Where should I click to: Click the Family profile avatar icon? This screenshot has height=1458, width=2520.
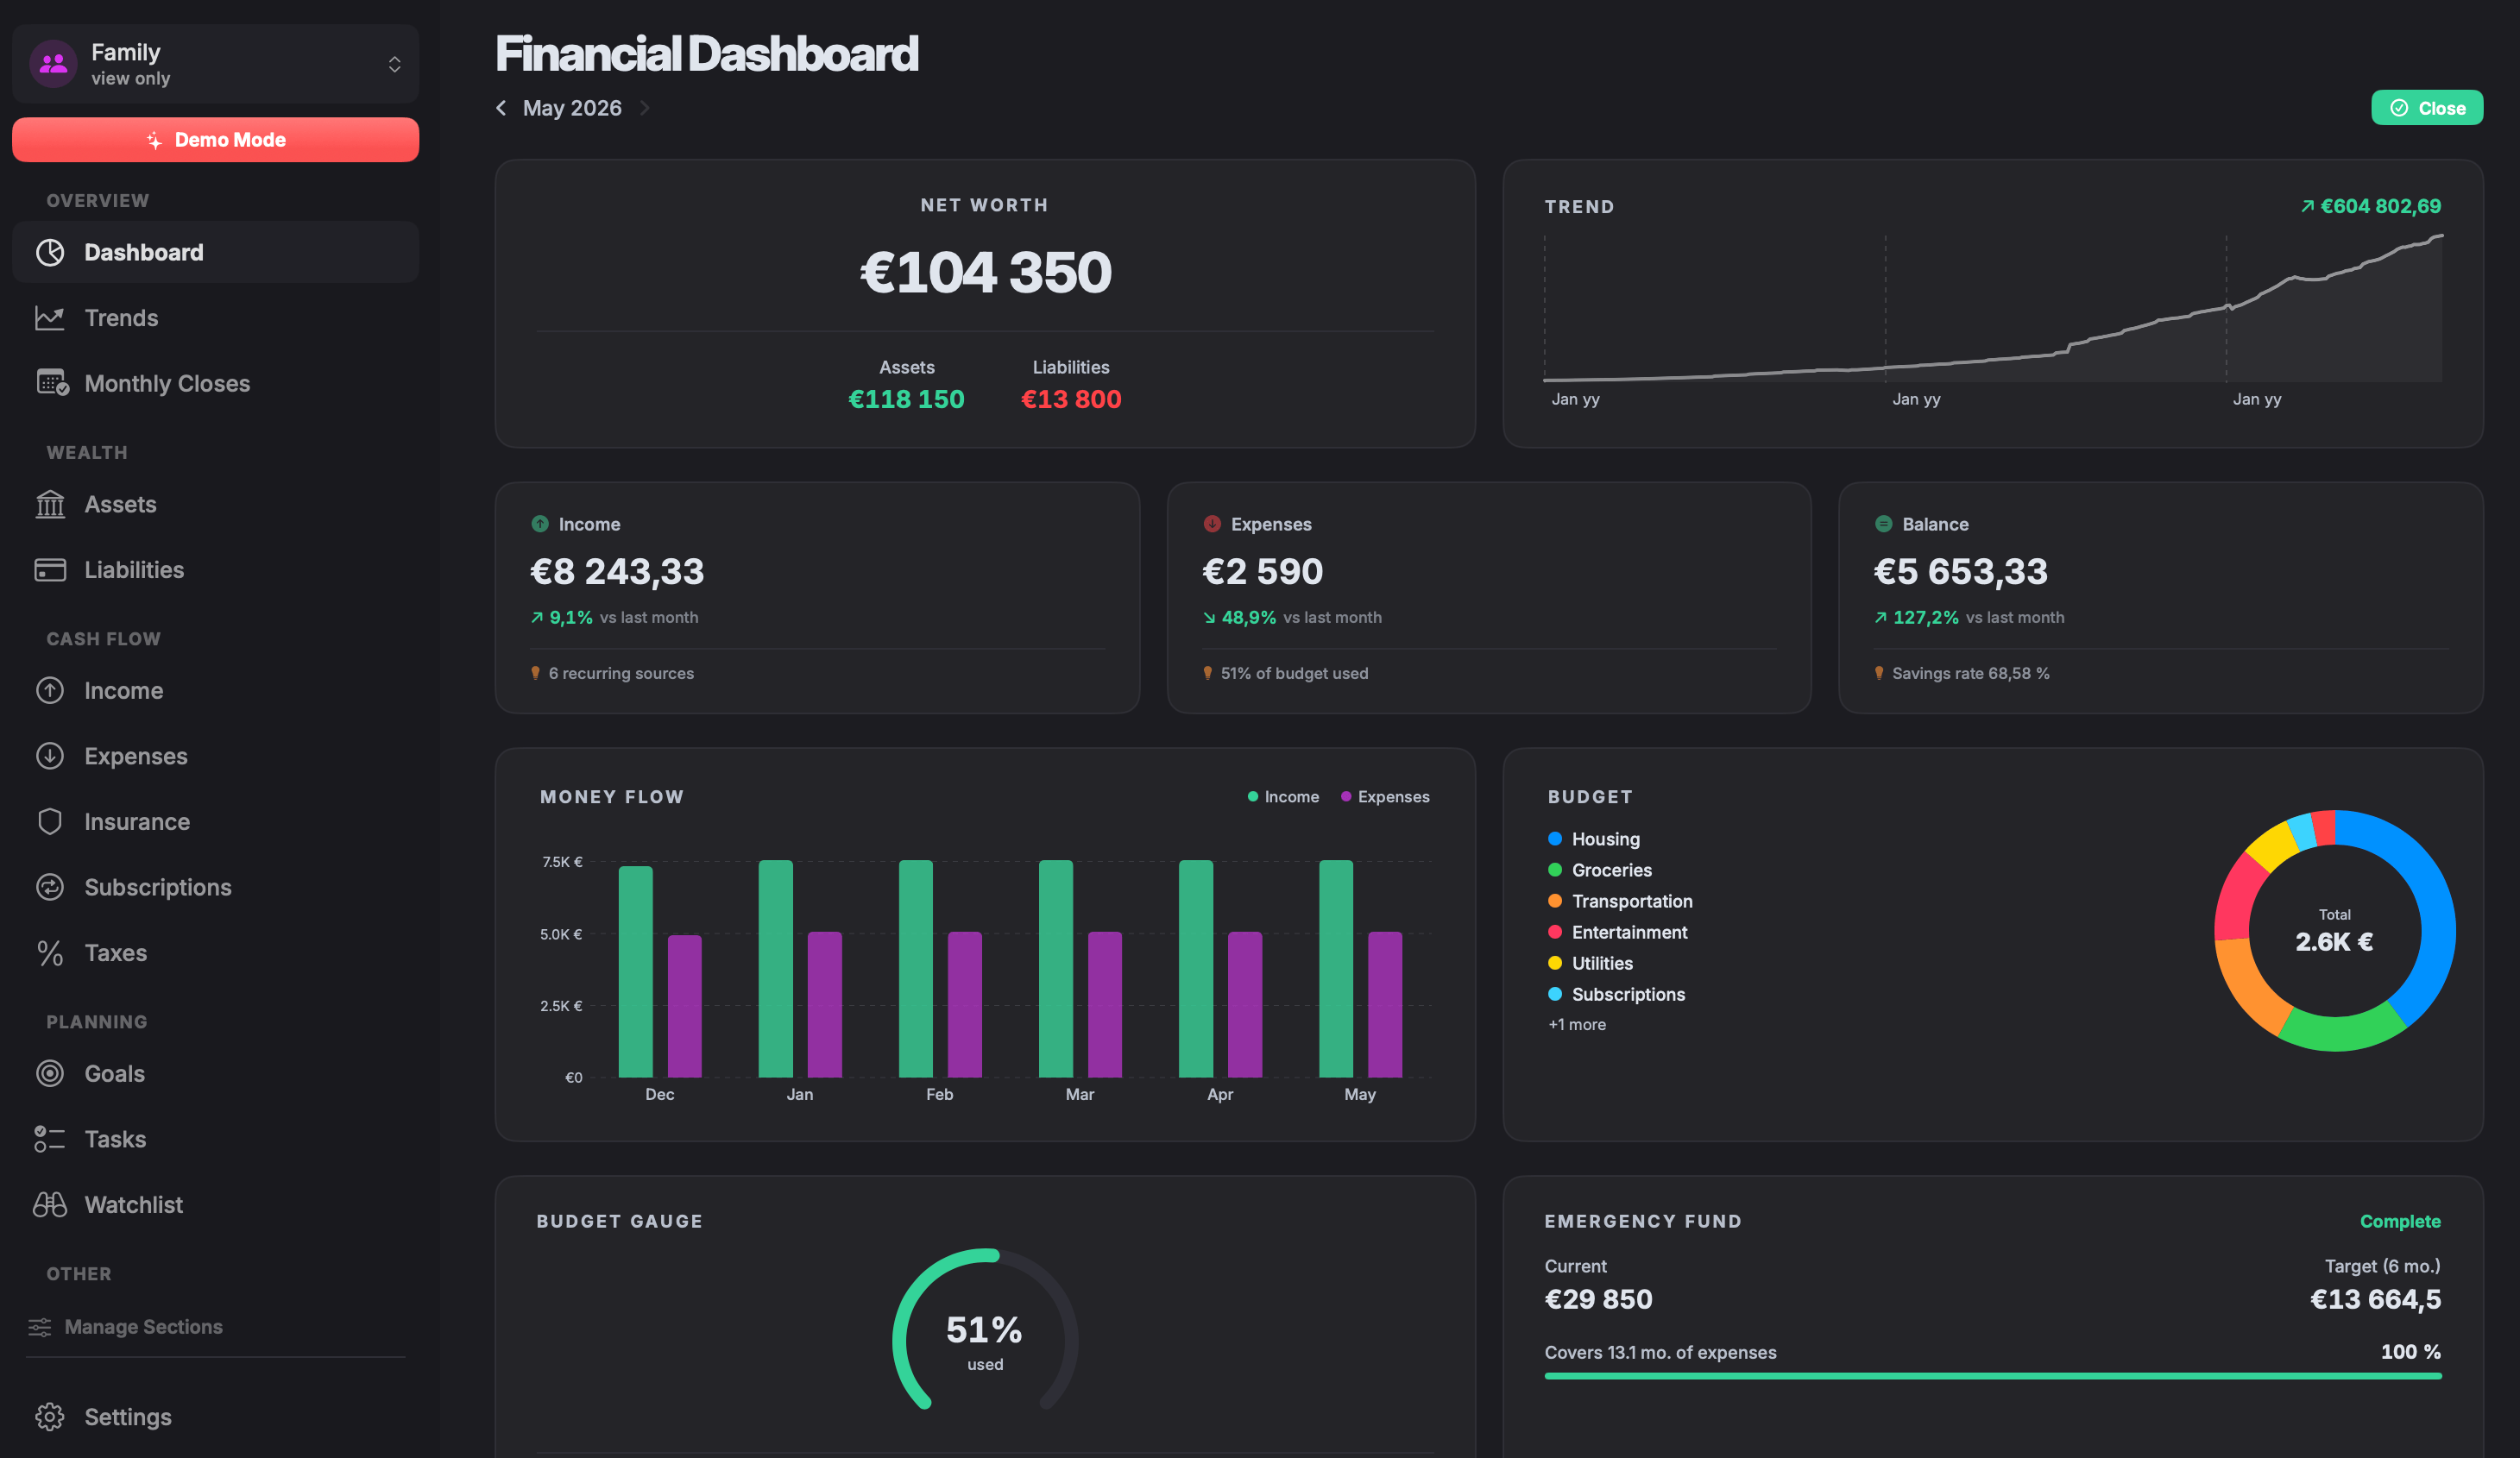pos(53,64)
